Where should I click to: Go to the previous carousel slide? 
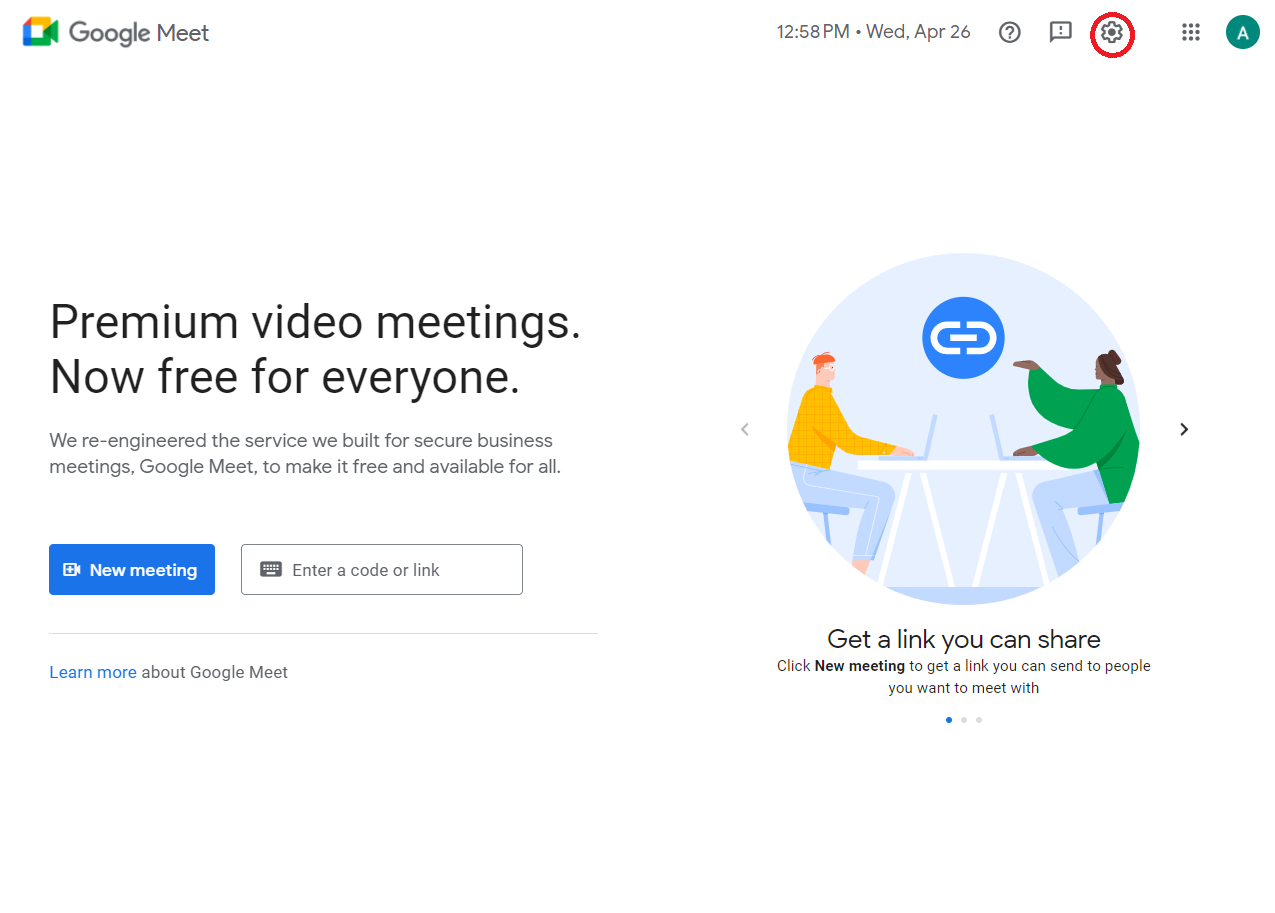[x=745, y=429]
